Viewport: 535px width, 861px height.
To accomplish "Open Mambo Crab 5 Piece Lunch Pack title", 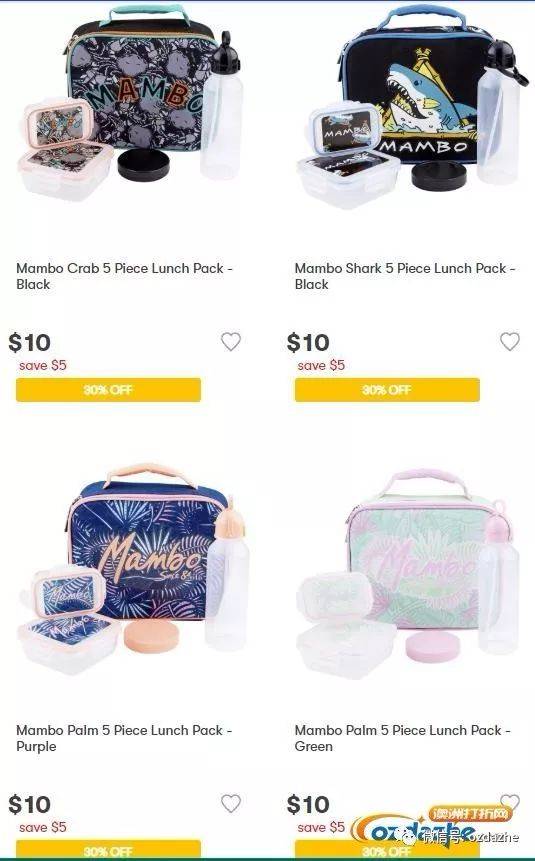I will click(125, 276).
